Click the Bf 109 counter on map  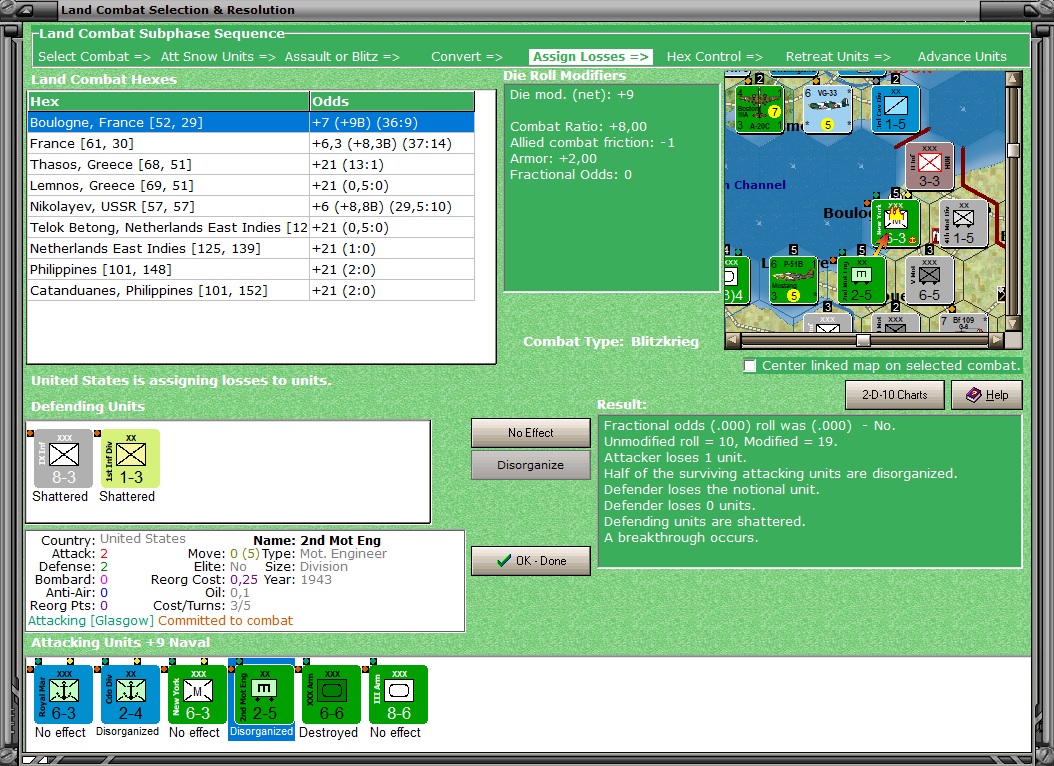click(x=963, y=324)
